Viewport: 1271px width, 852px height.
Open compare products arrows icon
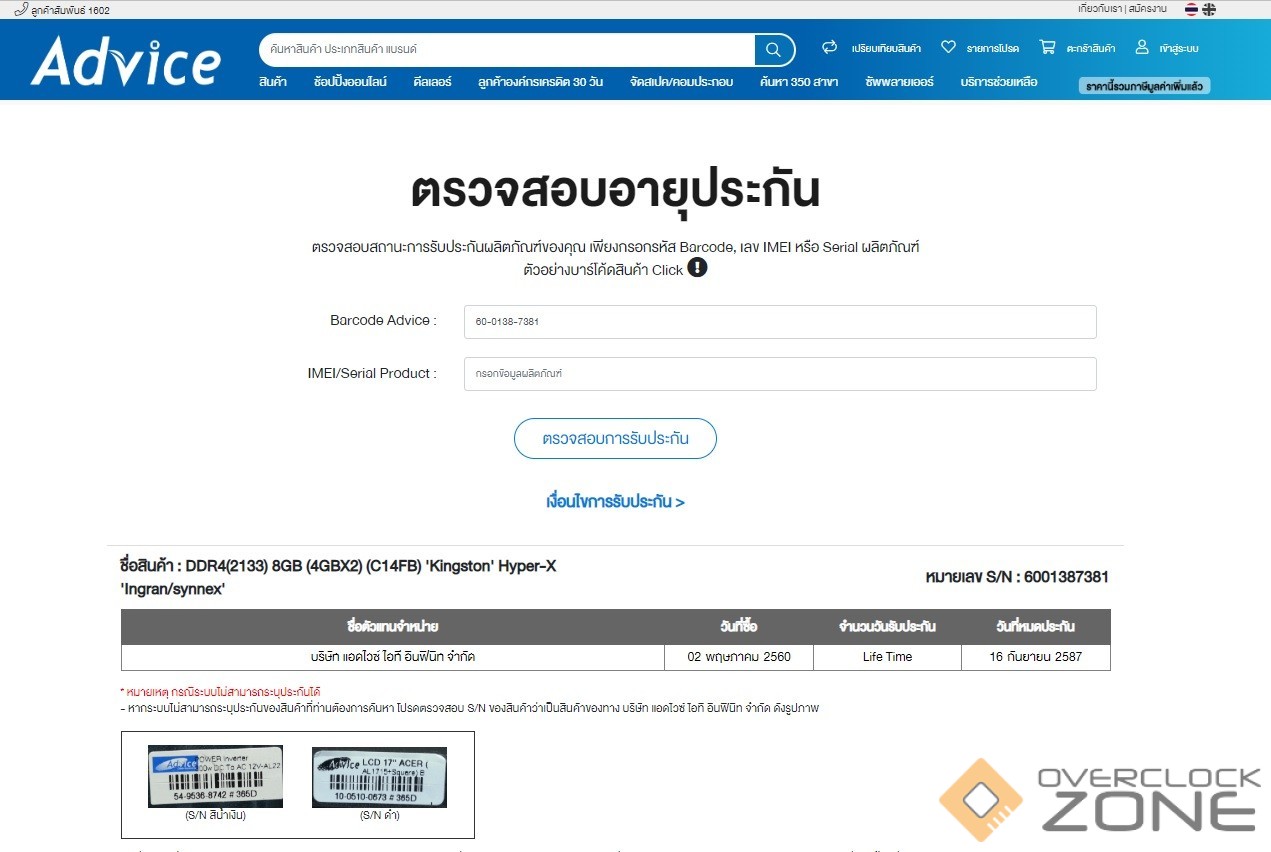coord(829,47)
